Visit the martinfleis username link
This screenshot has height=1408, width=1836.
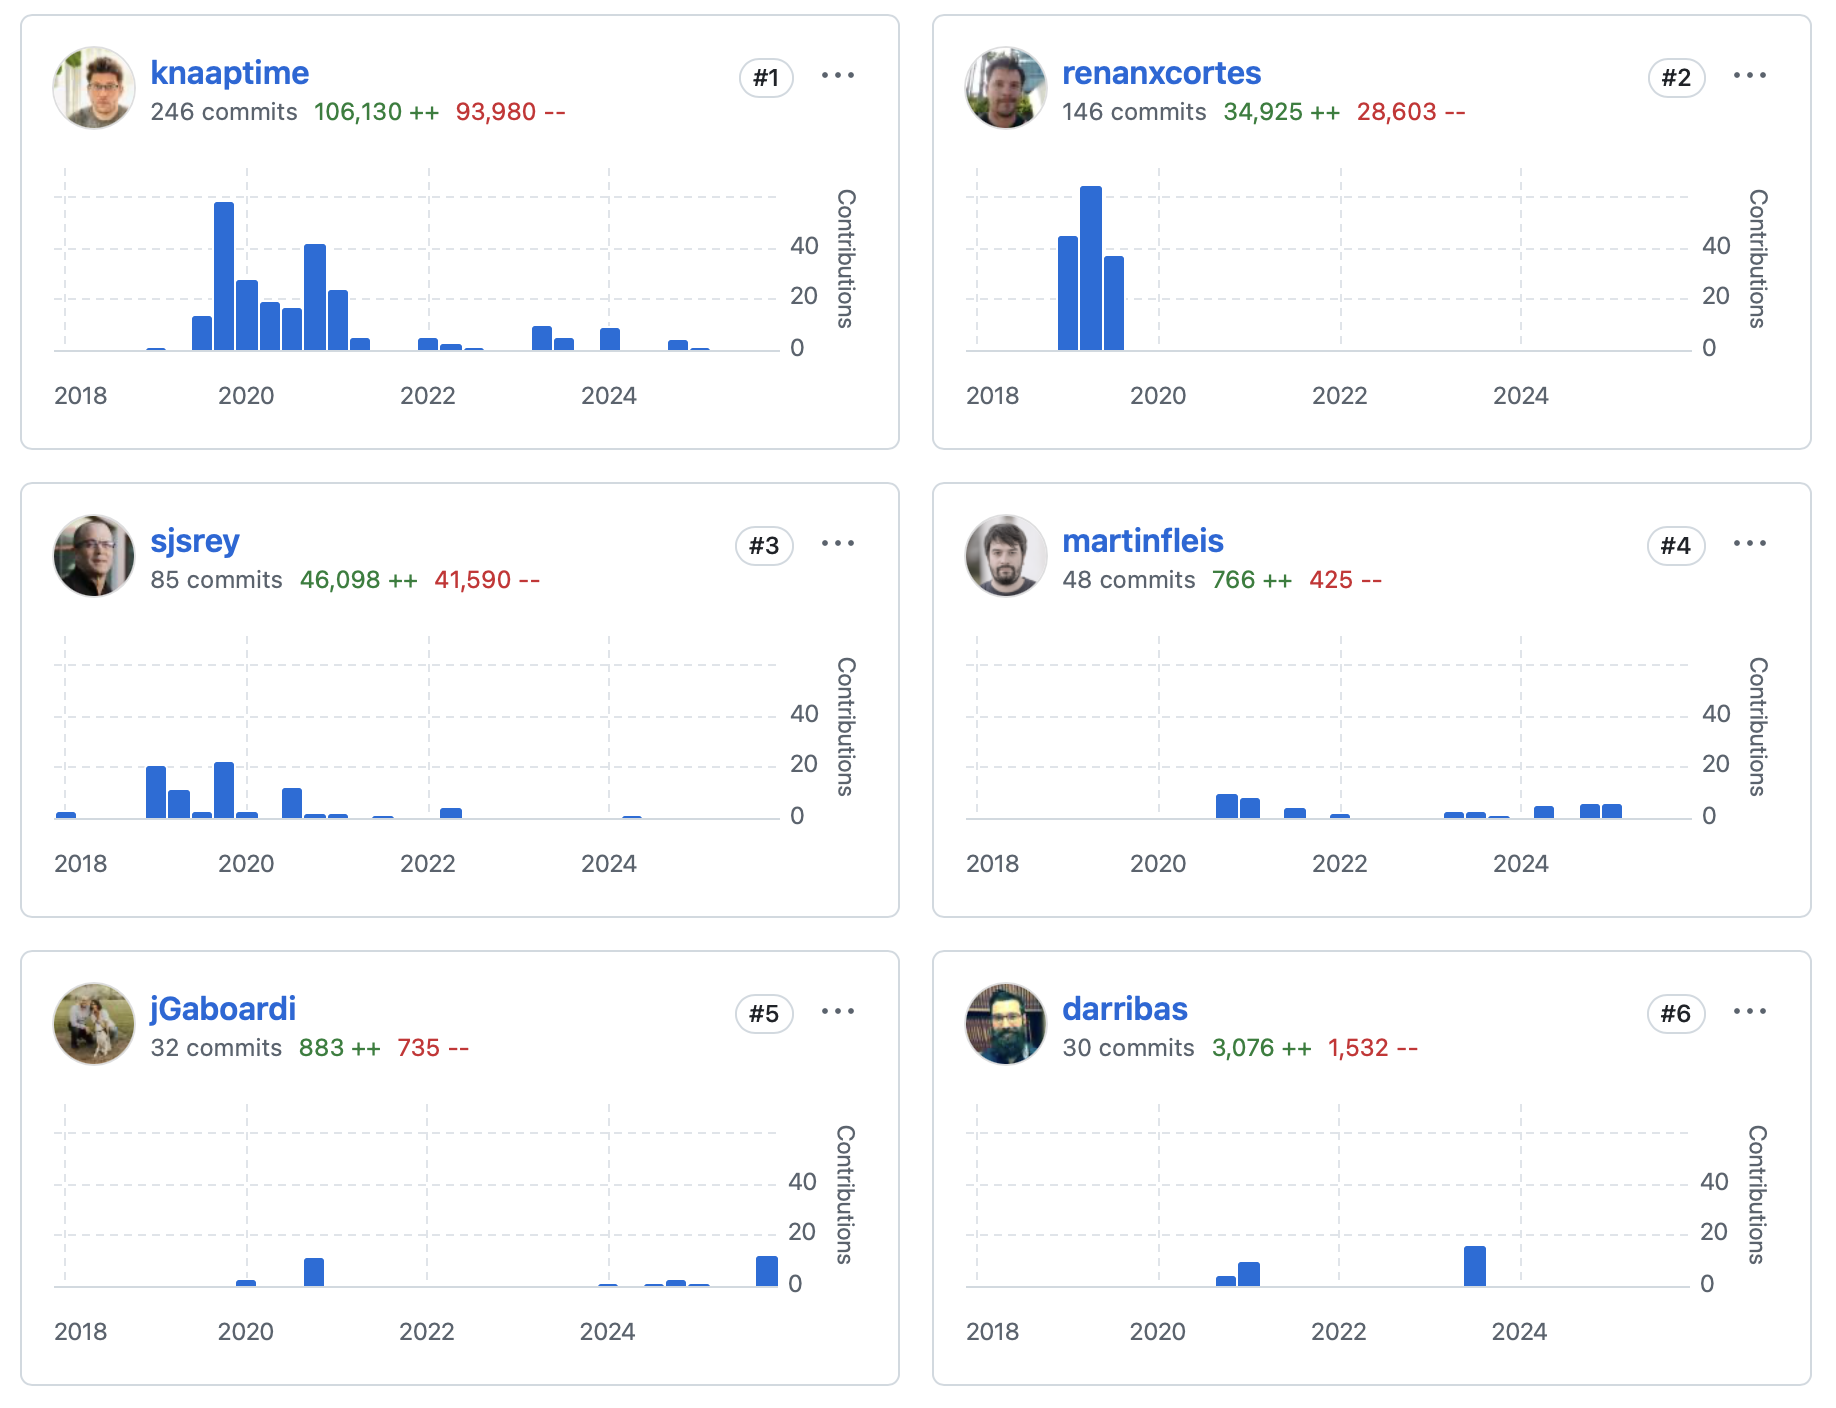click(1142, 541)
